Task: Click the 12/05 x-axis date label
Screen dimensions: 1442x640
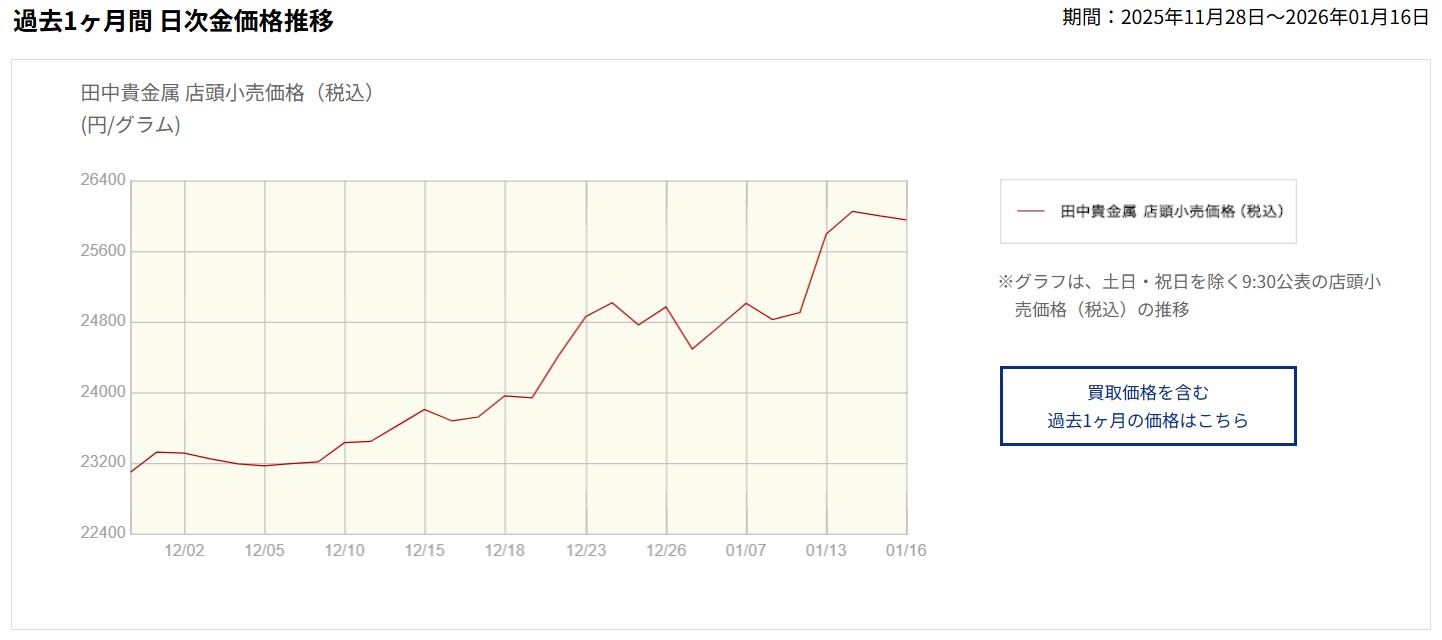Action: (x=264, y=550)
